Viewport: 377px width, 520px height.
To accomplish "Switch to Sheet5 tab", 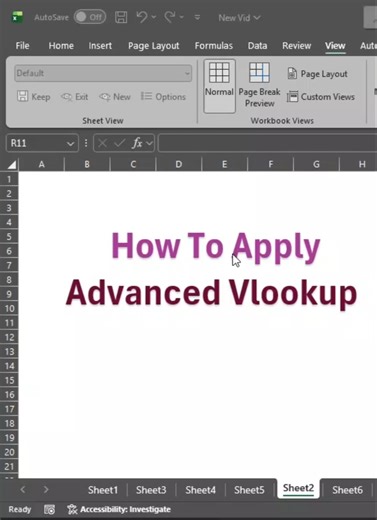I will (249, 490).
